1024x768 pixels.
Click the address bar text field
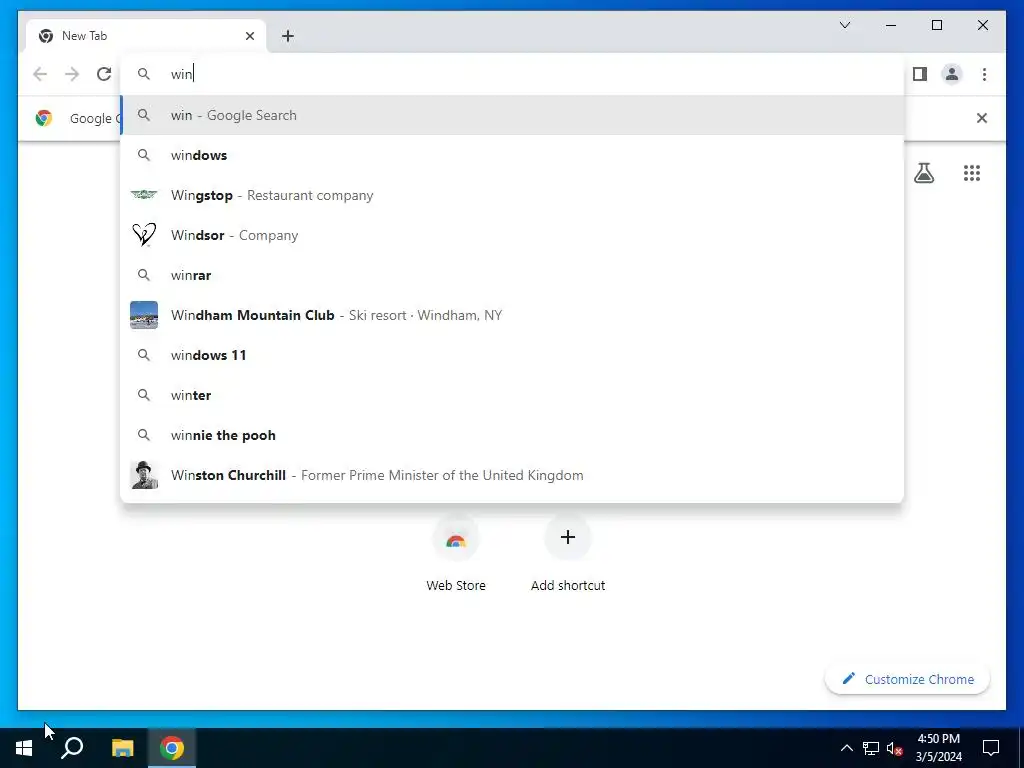click(512, 74)
